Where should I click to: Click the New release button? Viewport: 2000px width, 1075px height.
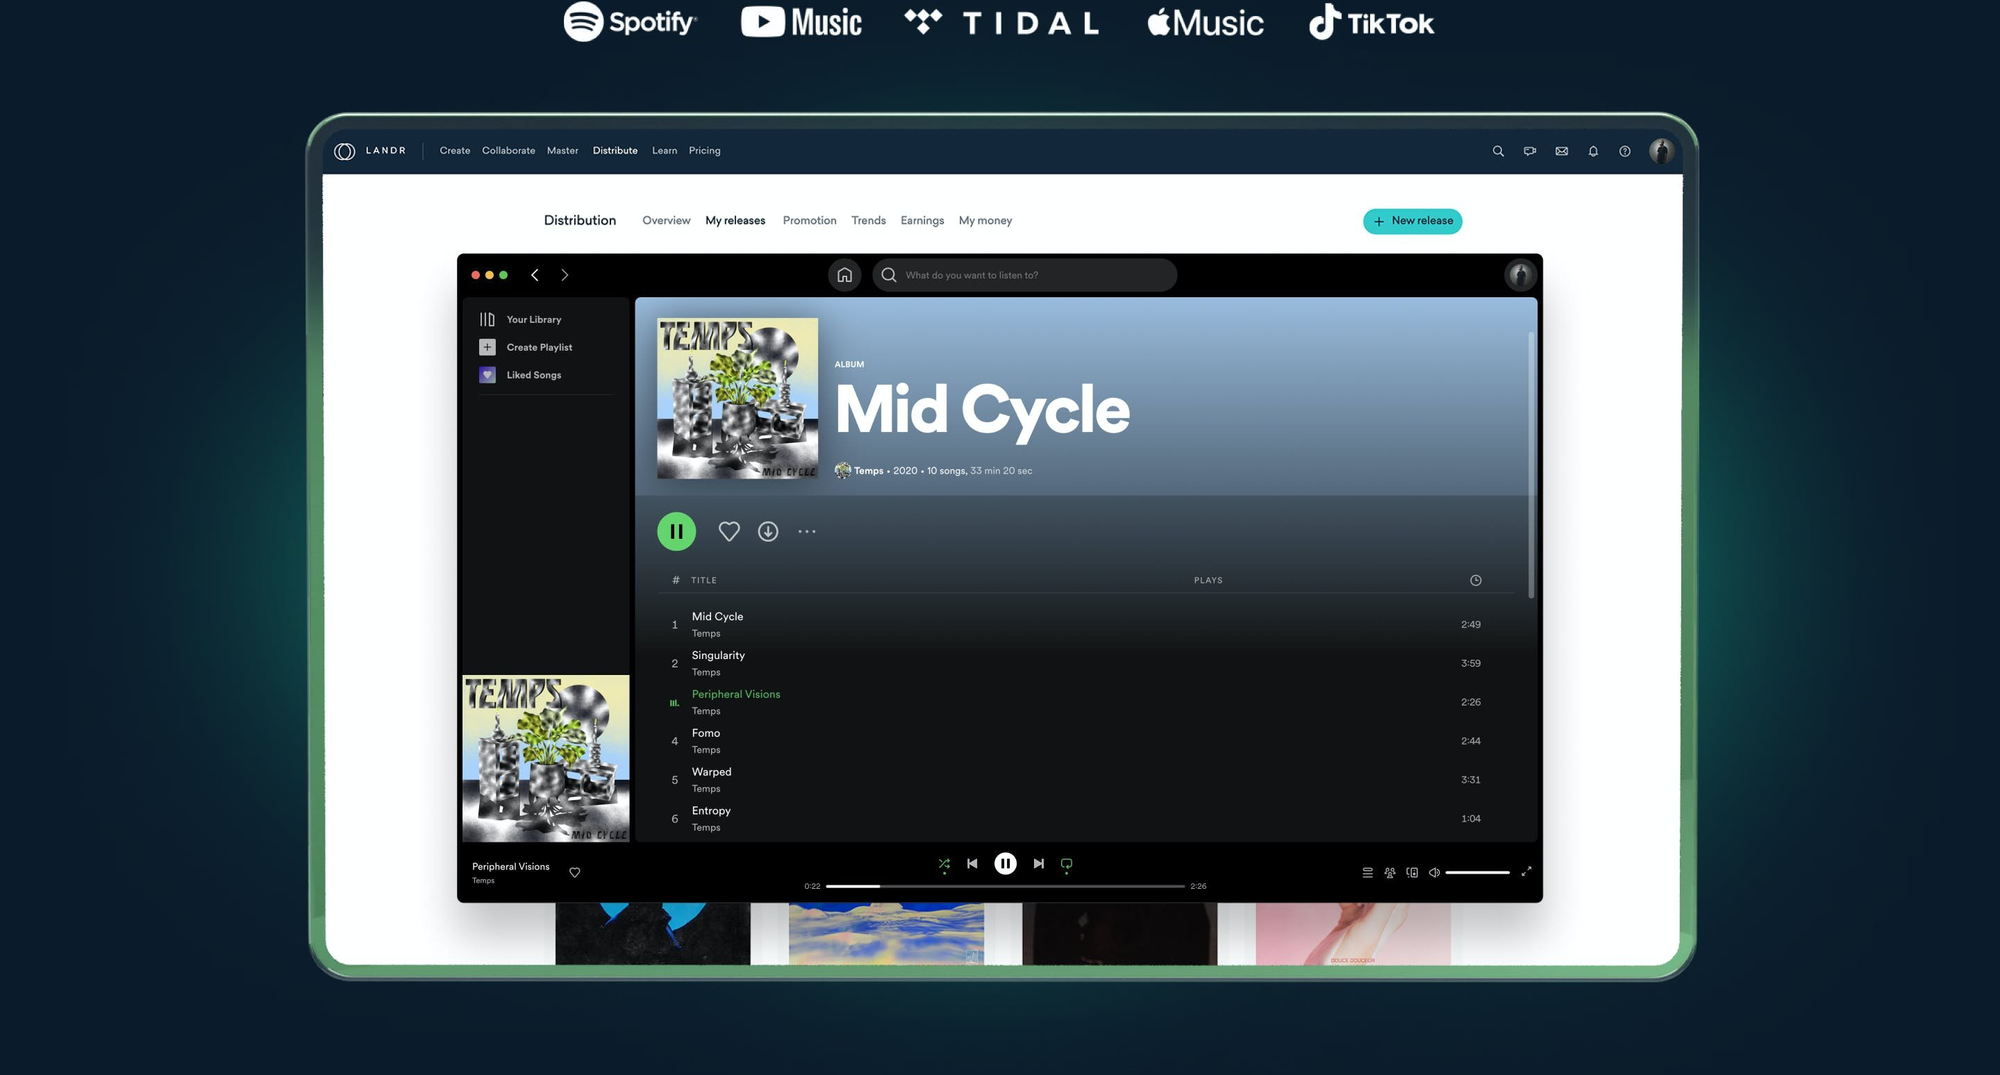click(1413, 221)
